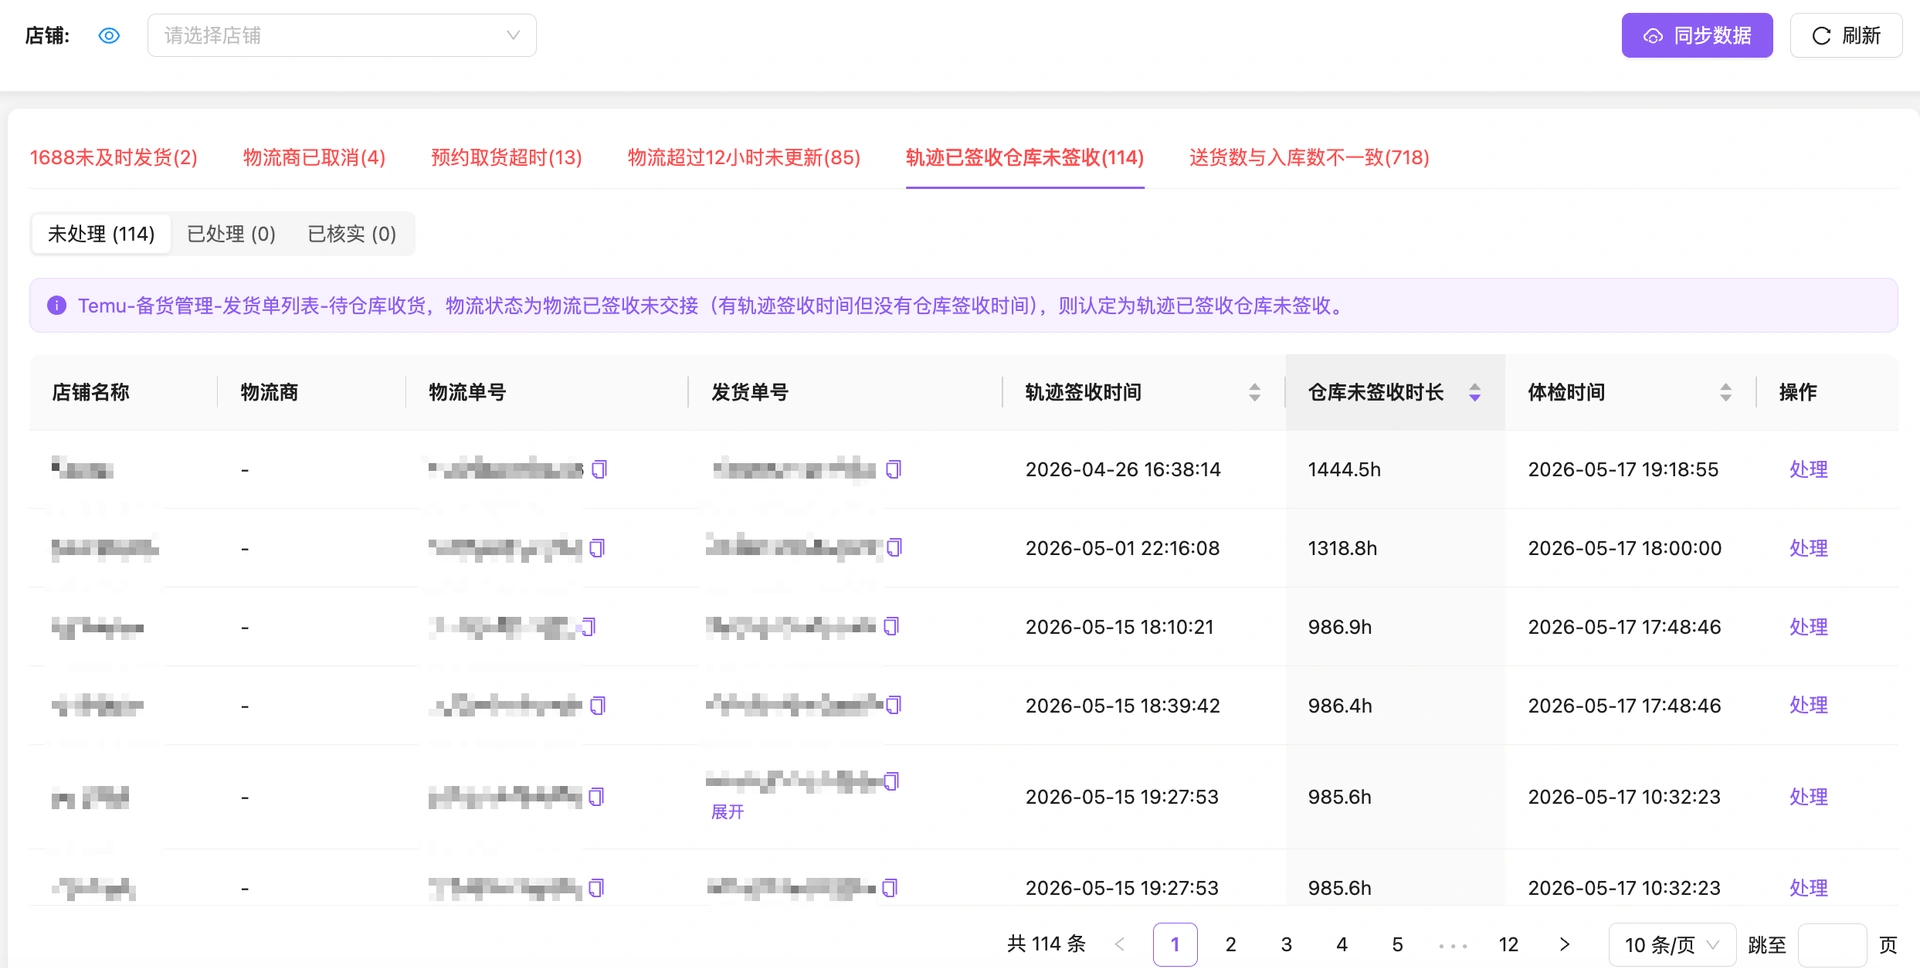
Task: Click the 2026-05-17 18:00:00 cell
Action: click(x=1625, y=548)
